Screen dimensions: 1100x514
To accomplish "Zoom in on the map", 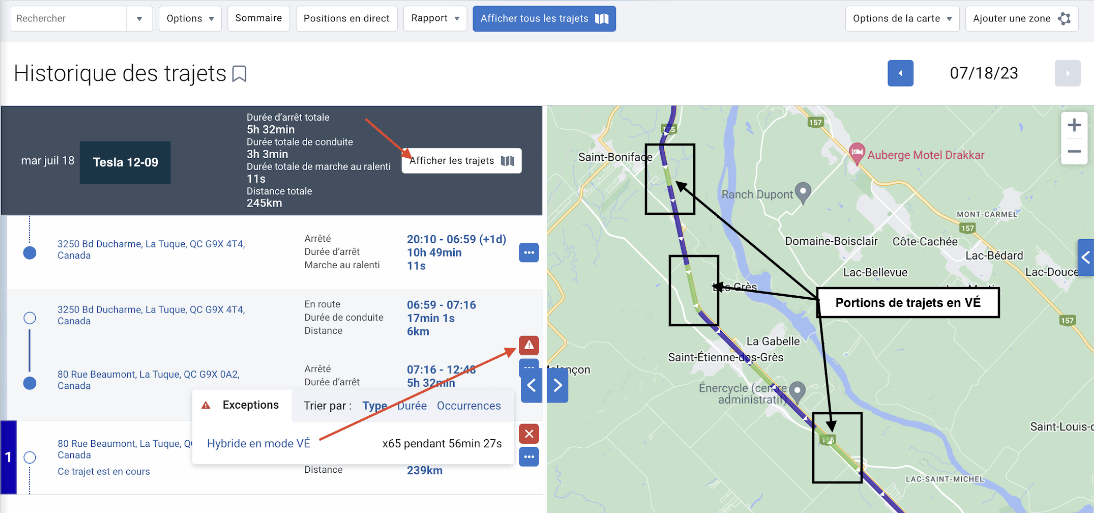I will pos(1074,126).
